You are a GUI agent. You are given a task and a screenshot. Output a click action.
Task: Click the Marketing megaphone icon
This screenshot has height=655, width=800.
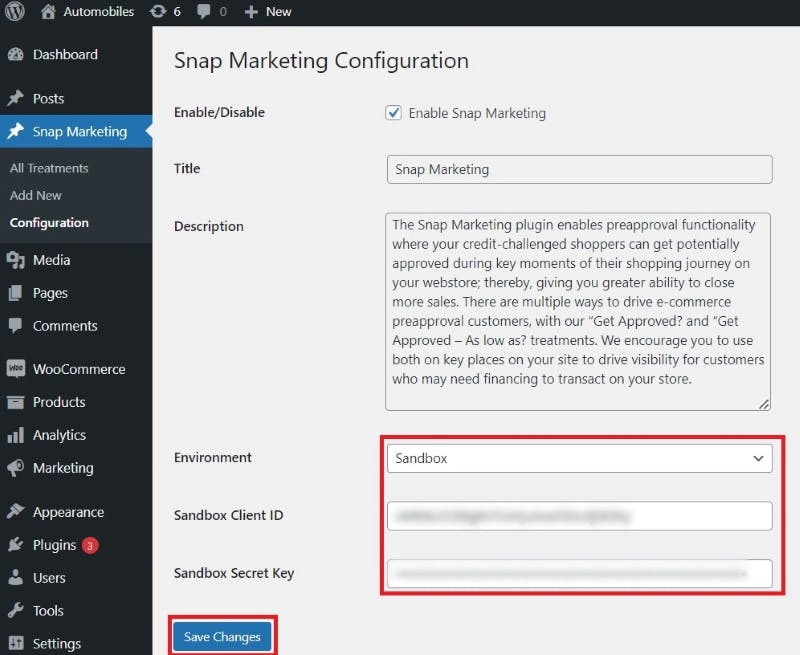[15, 468]
